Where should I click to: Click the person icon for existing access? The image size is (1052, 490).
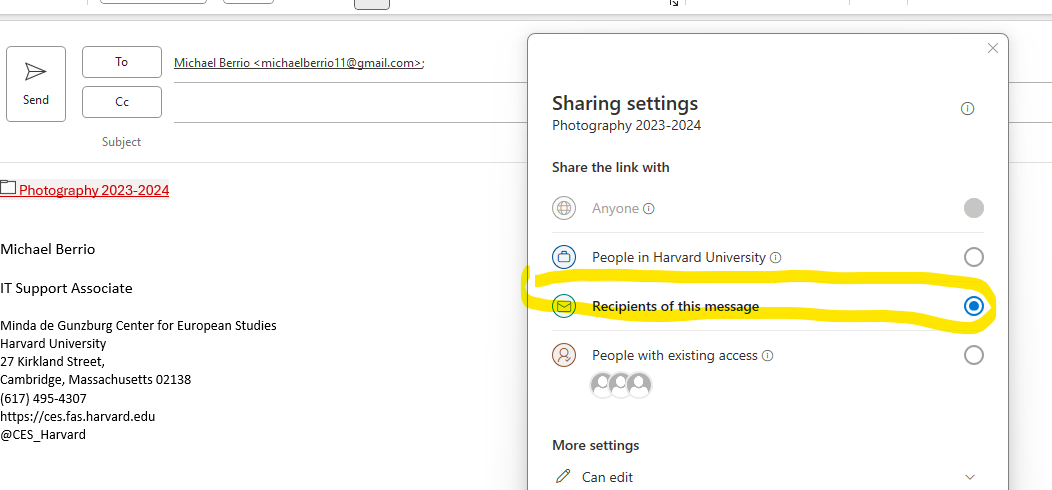(564, 355)
